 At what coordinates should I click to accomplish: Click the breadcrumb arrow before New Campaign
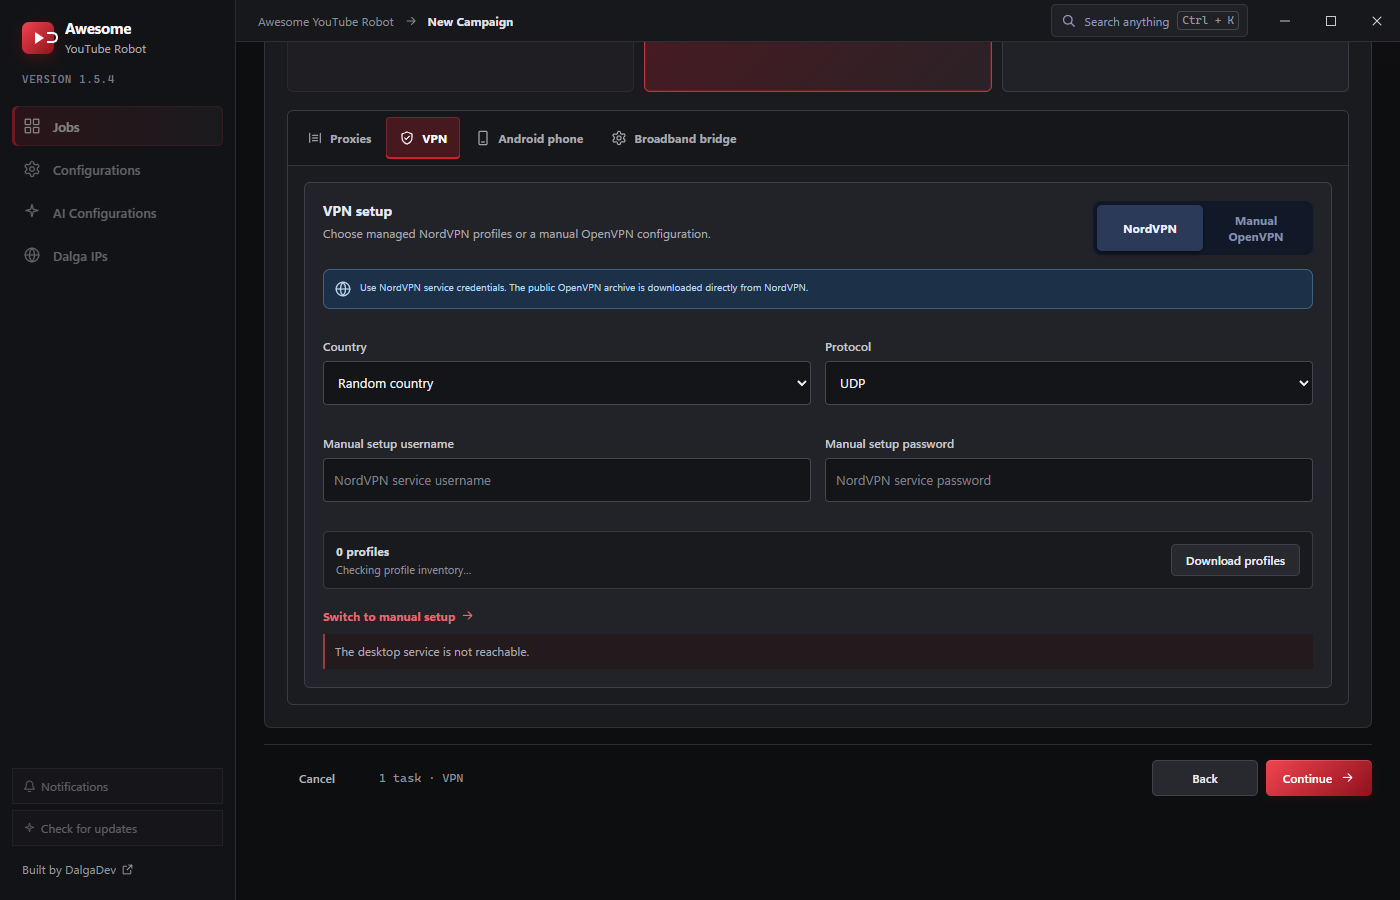(x=411, y=21)
